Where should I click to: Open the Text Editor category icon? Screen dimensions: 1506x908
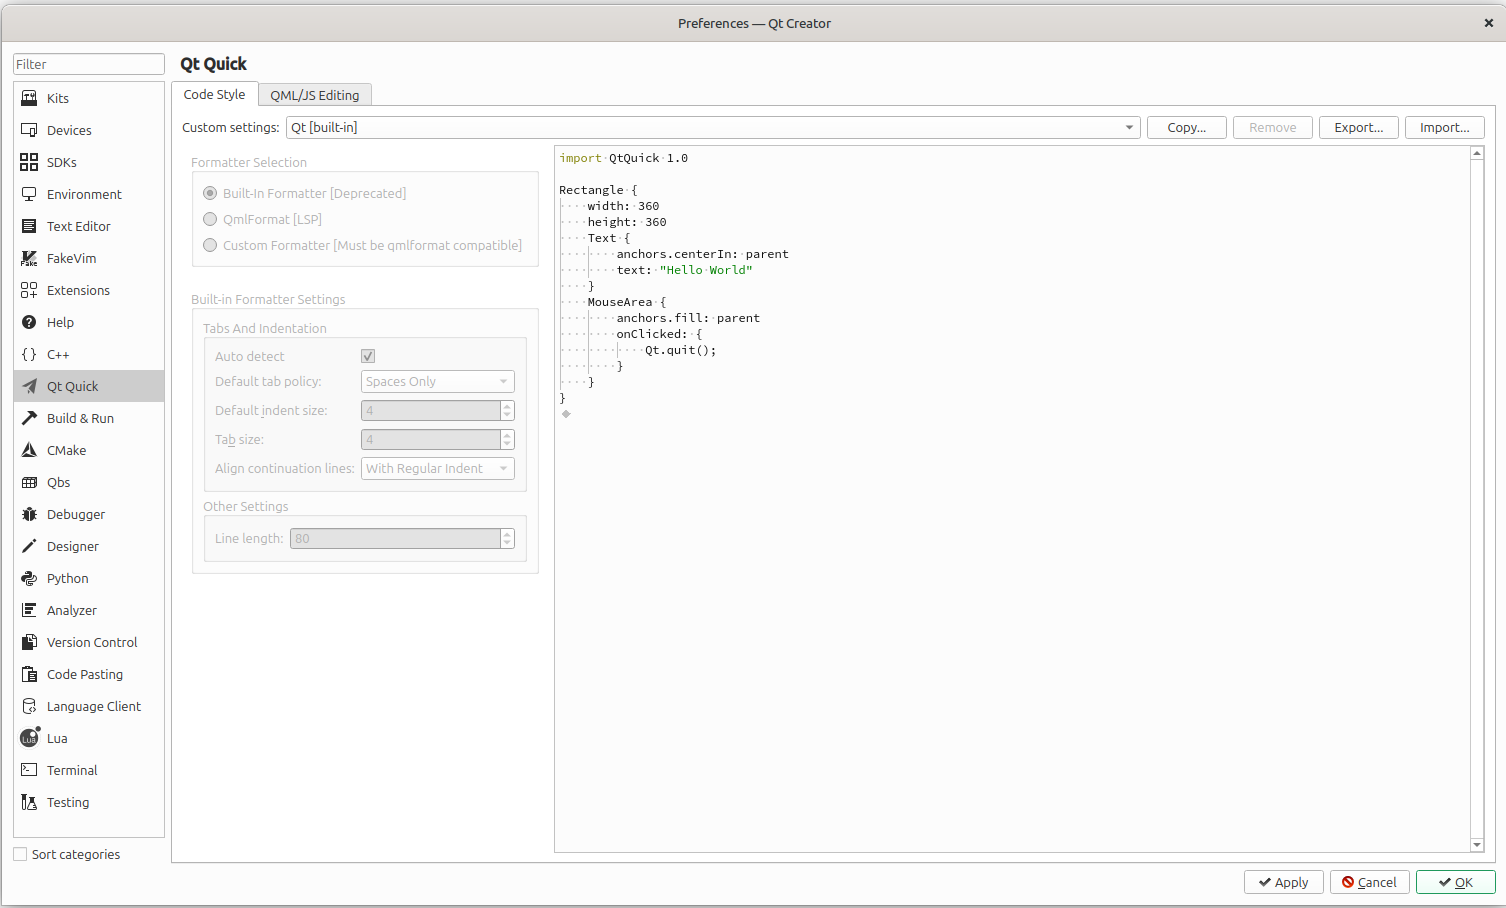pyautogui.click(x=29, y=226)
